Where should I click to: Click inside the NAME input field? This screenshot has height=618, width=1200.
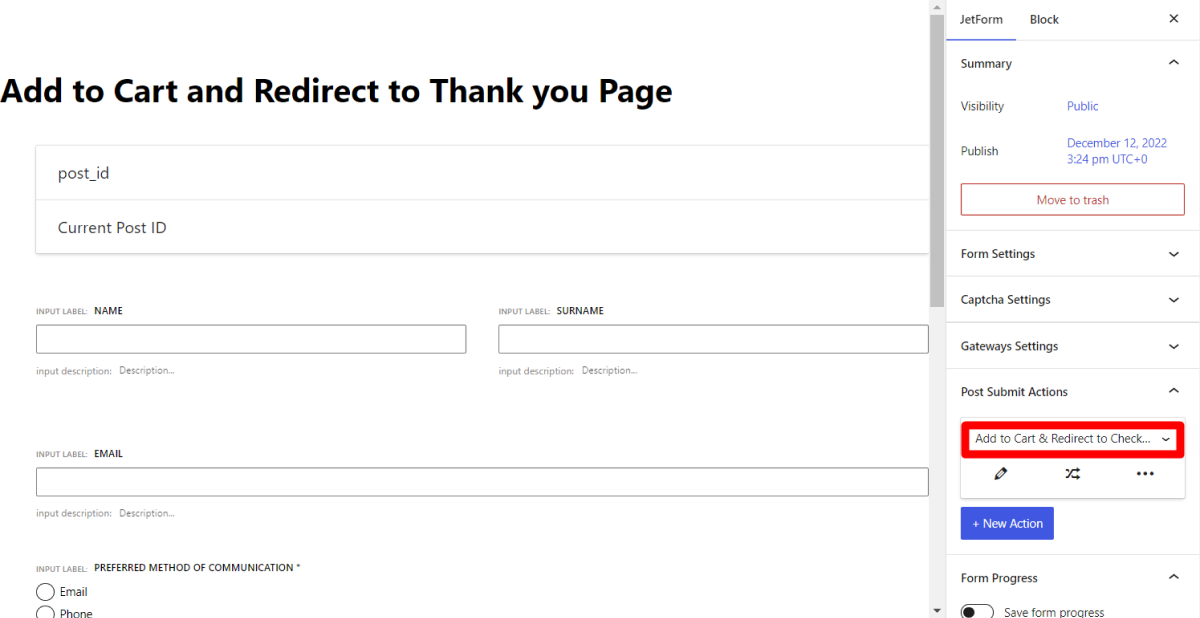pos(250,338)
